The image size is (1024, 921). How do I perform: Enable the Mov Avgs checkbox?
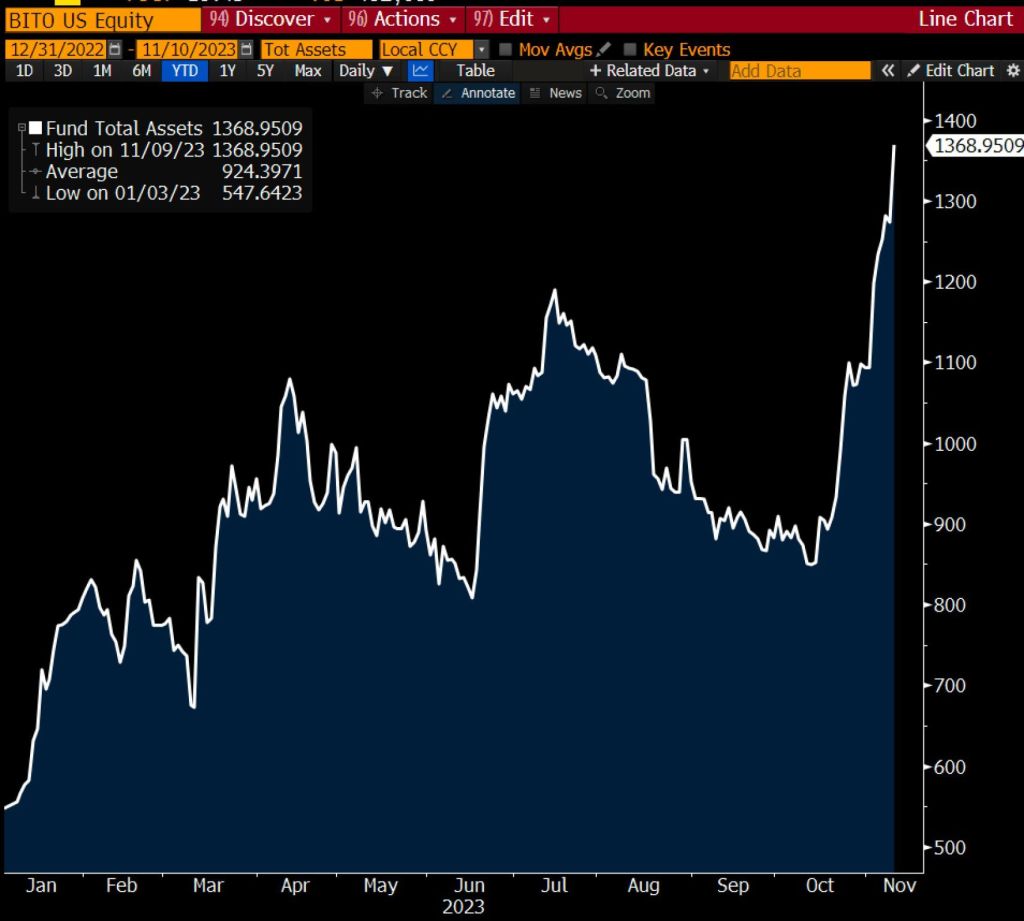pyautogui.click(x=506, y=49)
